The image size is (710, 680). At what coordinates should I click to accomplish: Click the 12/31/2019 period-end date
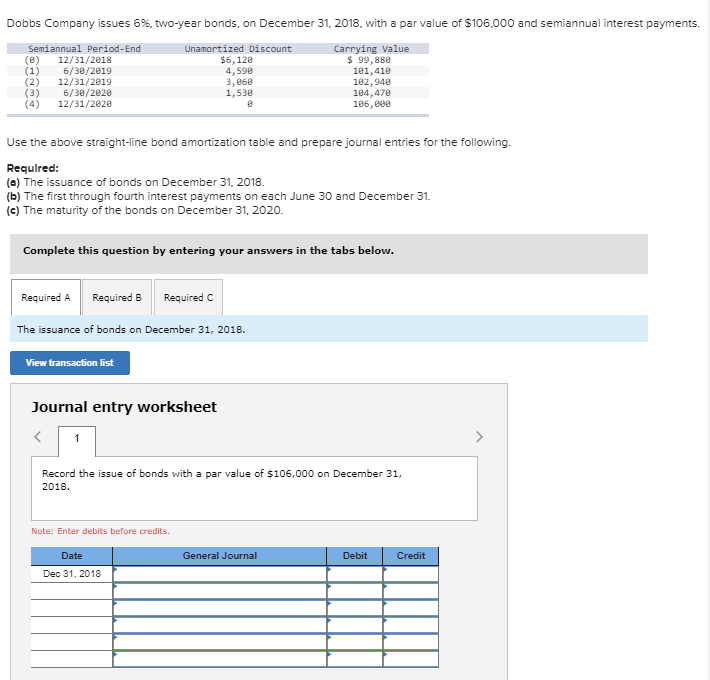pyautogui.click(x=85, y=82)
